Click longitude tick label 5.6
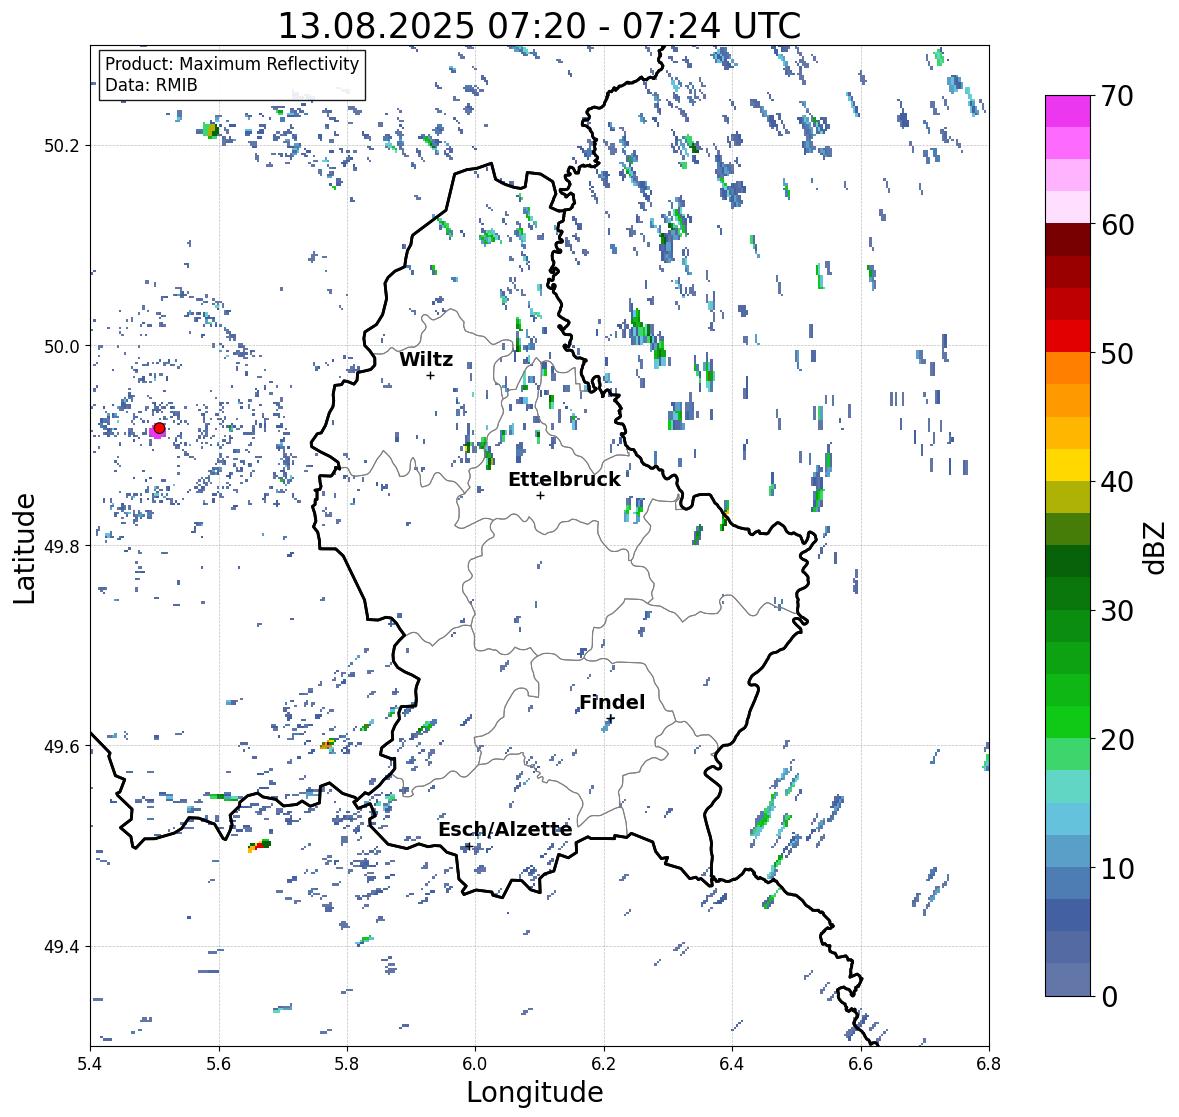 219,1064
